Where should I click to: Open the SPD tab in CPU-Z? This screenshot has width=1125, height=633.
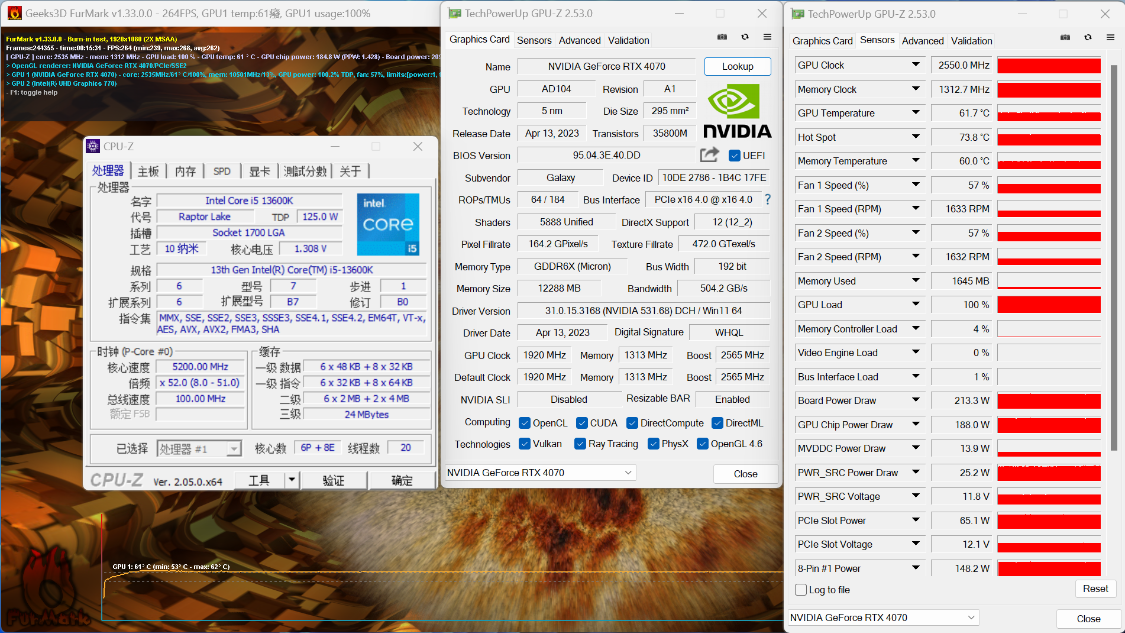click(x=222, y=171)
